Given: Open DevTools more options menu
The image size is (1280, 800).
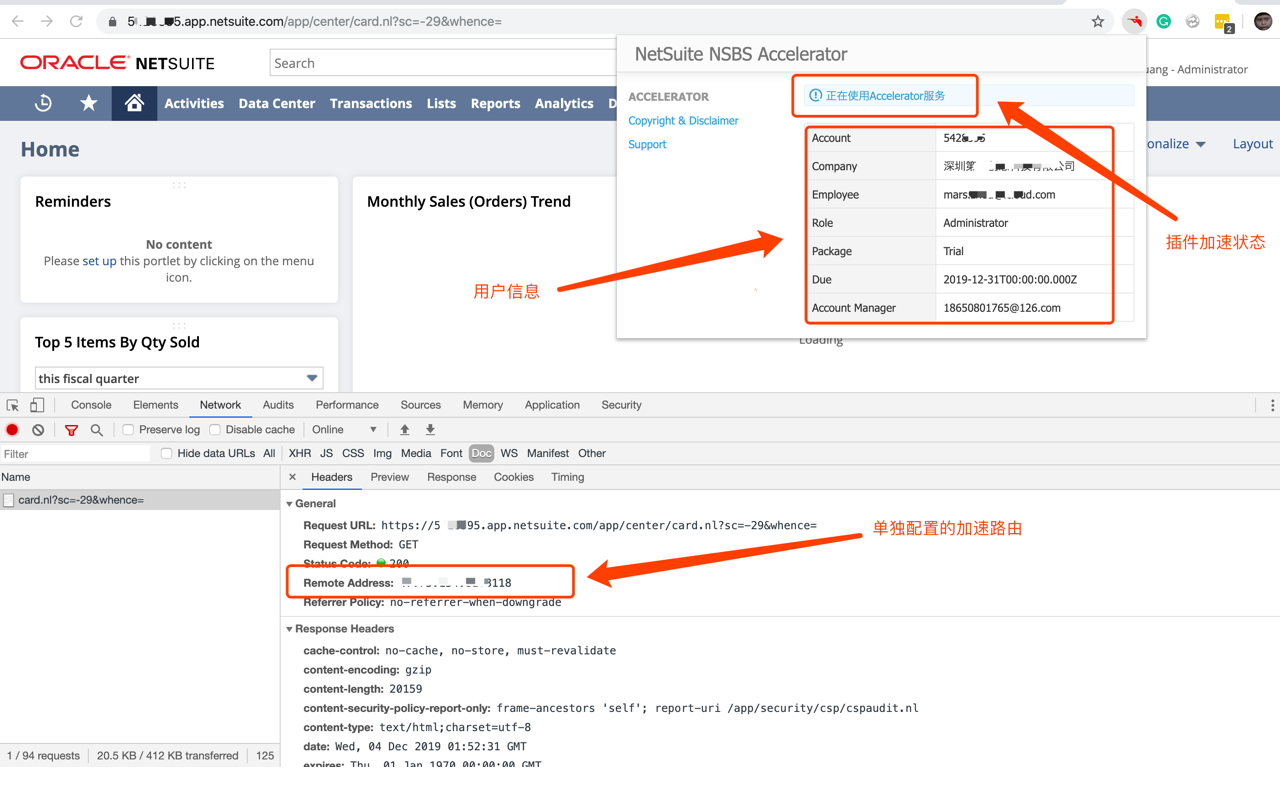Looking at the screenshot, I should 1272,405.
